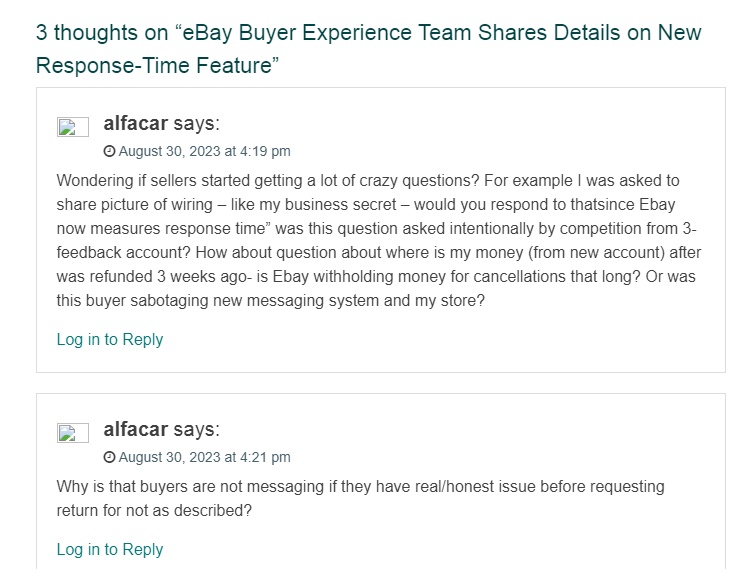Screen dimensions: 754x569
Task: Click the avatar image on the 4:21 pm comment
Action: tap(73, 433)
